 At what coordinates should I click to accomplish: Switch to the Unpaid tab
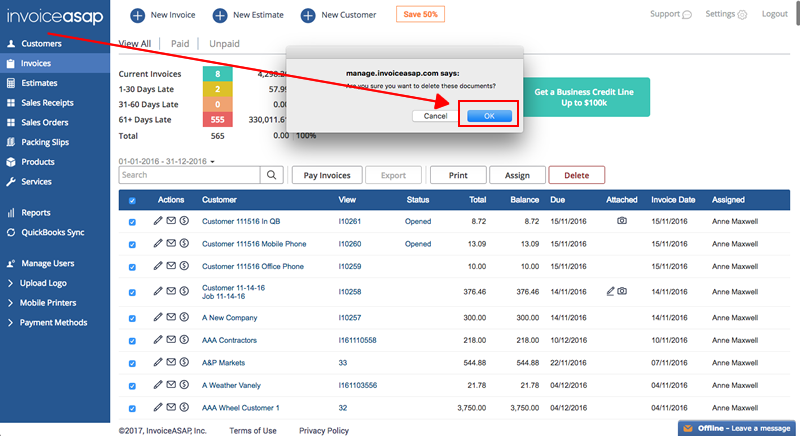coord(223,44)
